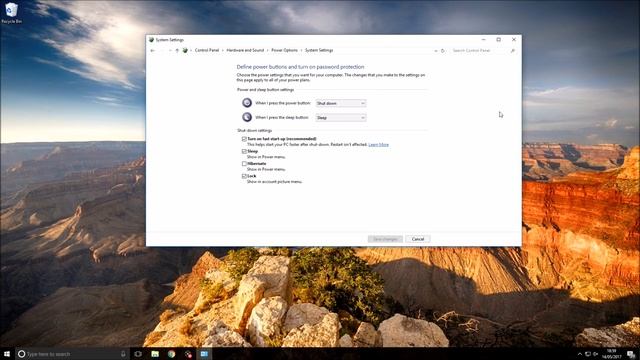Close the System Settings window

pyautogui.click(x=514, y=40)
